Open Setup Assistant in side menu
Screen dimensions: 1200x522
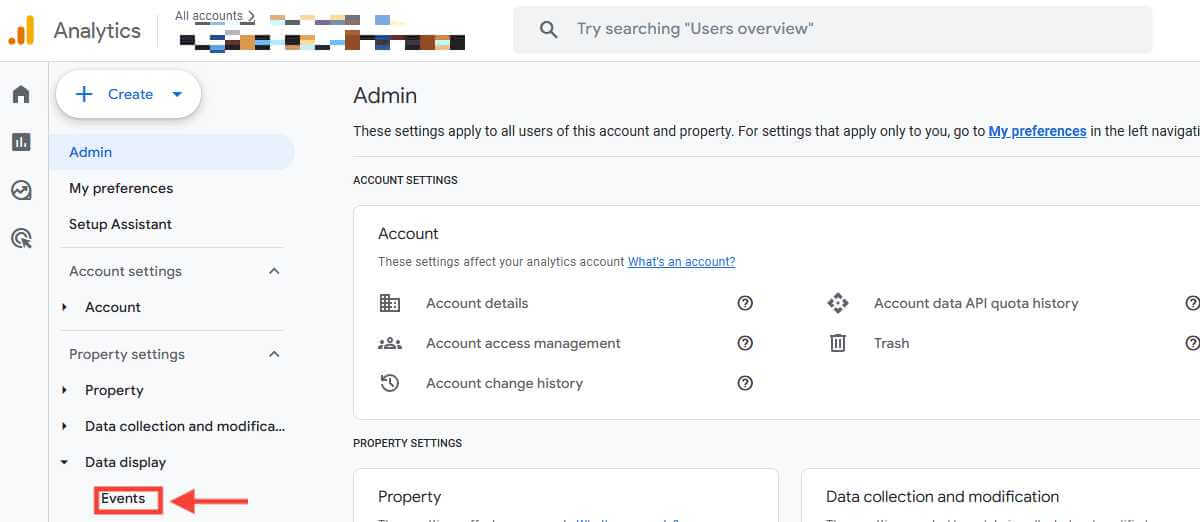pyautogui.click(x=120, y=224)
